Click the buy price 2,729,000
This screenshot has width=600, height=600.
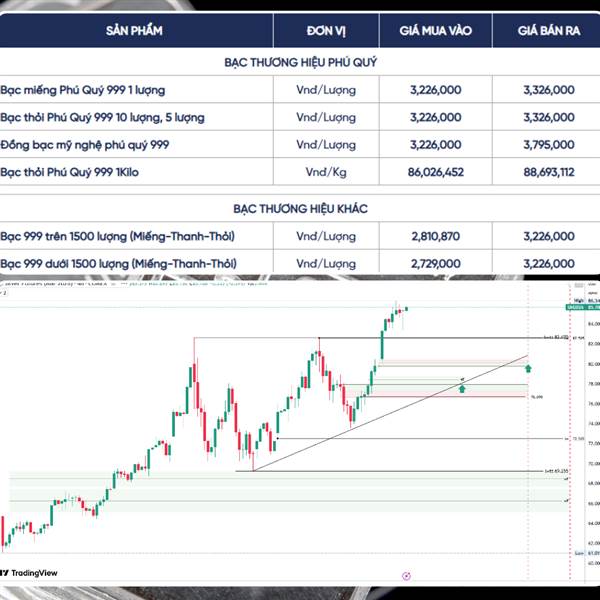pos(435,263)
